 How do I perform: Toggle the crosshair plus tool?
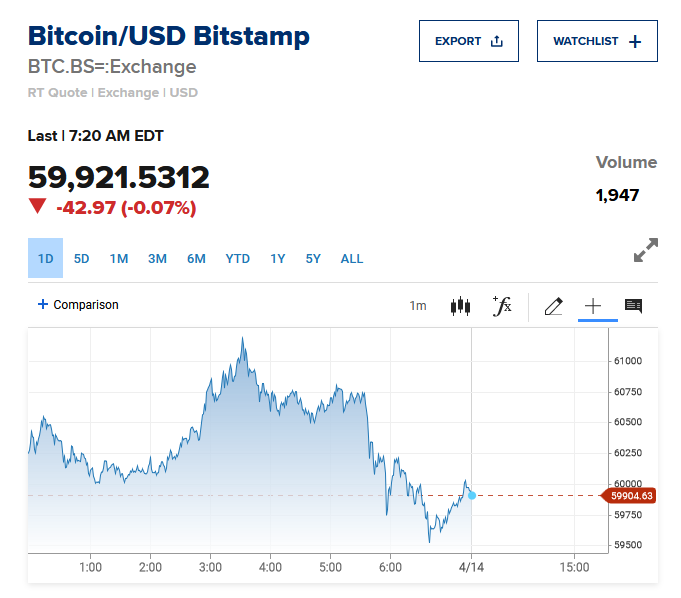pyautogui.click(x=593, y=306)
